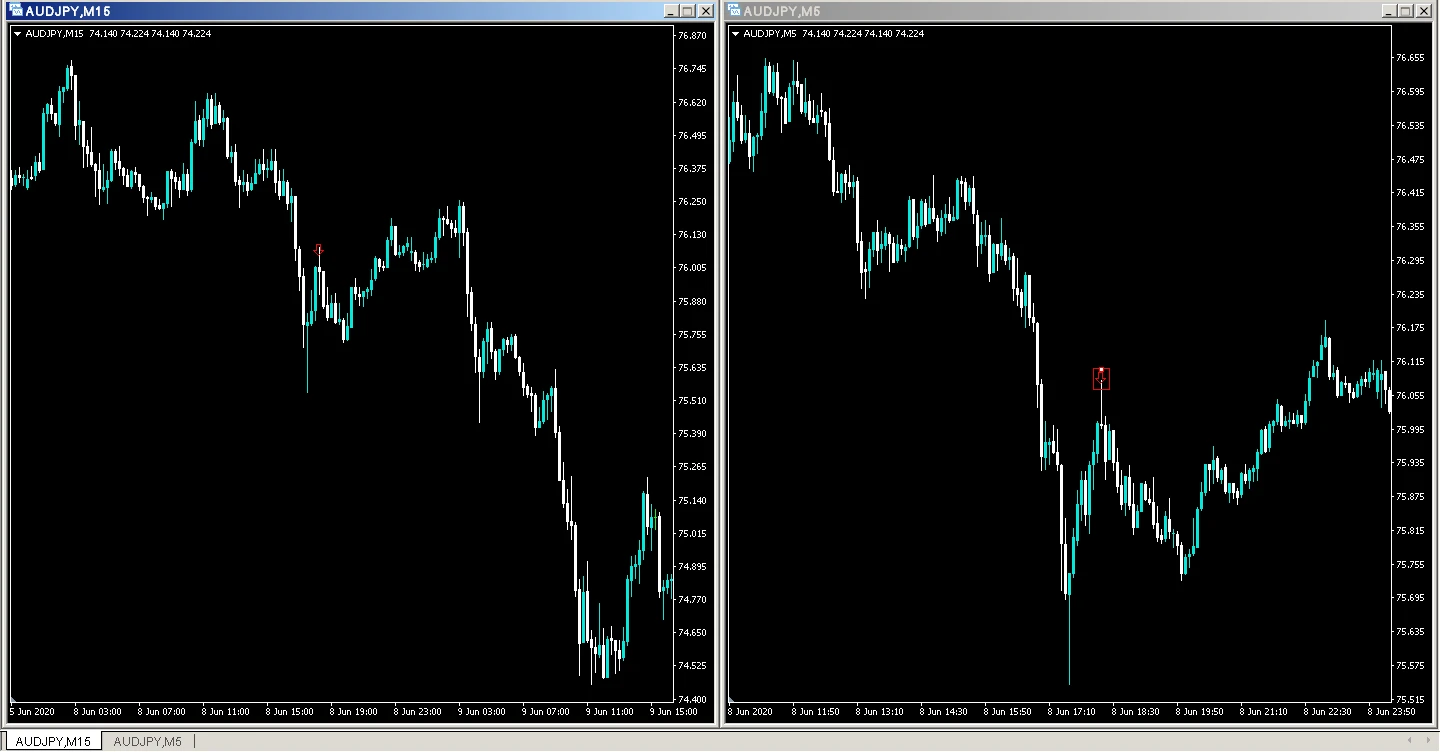This screenshot has height=752, width=1440.
Task: Click the AUDJPY,M15 window title icon
Action: 16,10
